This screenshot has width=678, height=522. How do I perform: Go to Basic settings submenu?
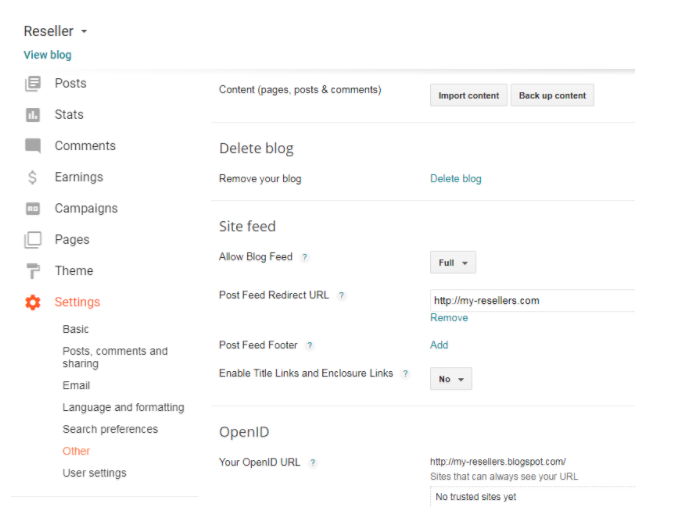pyautogui.click(x=75, y=329)
